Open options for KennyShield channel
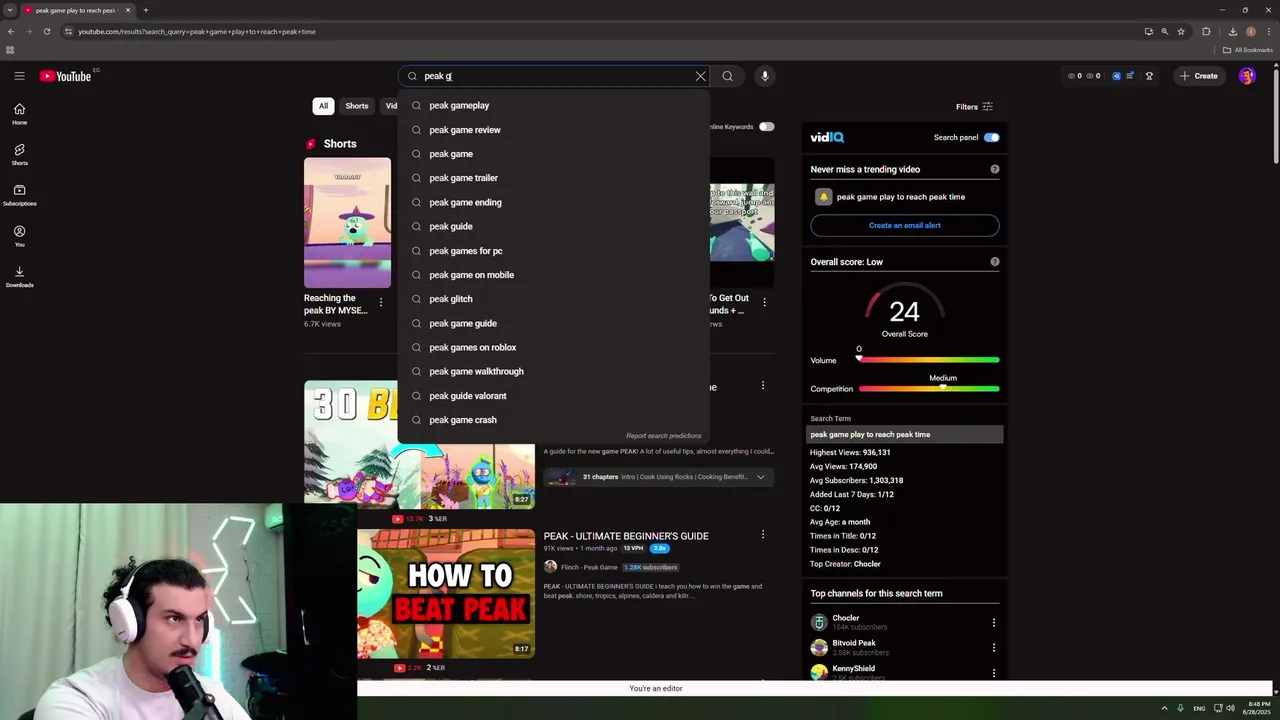This screenshot has height=720, width=1280. [993, 673]
